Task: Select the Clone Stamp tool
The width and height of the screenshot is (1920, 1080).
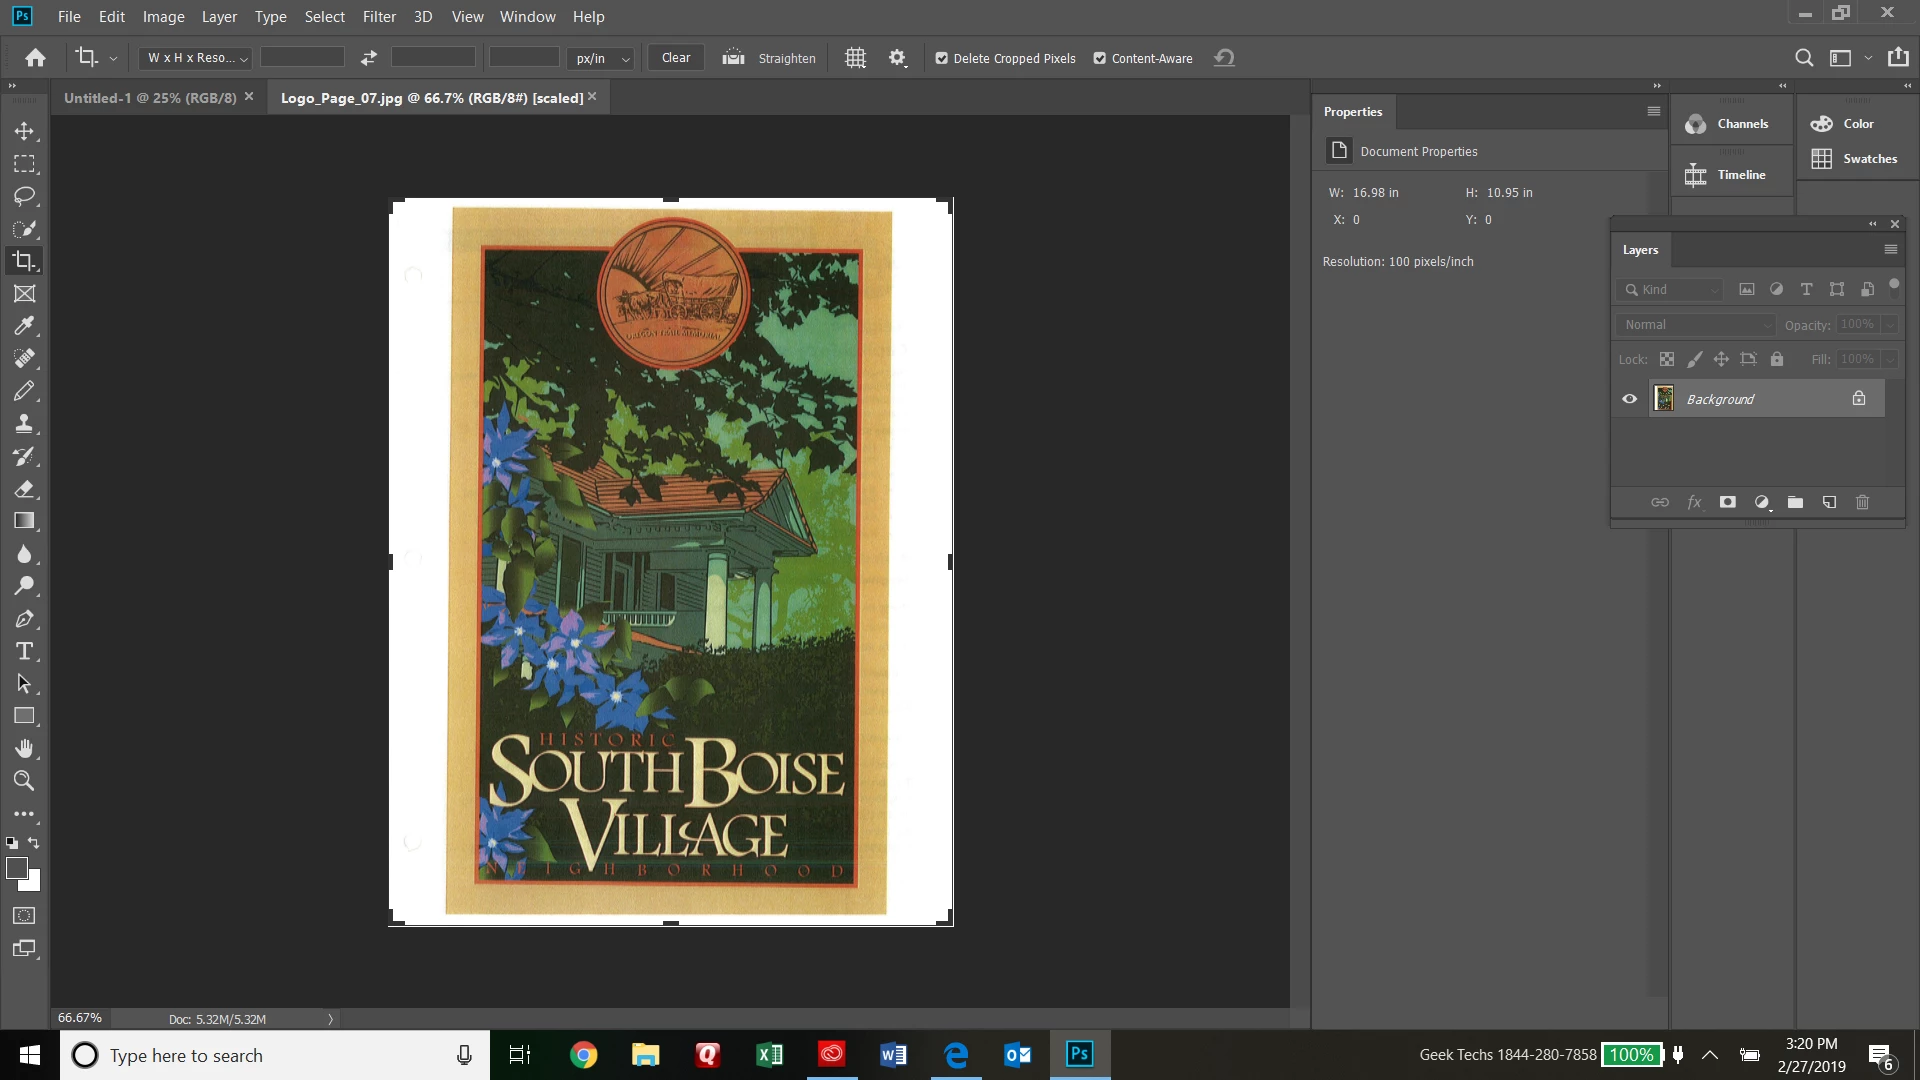Action: click(24, 423)
